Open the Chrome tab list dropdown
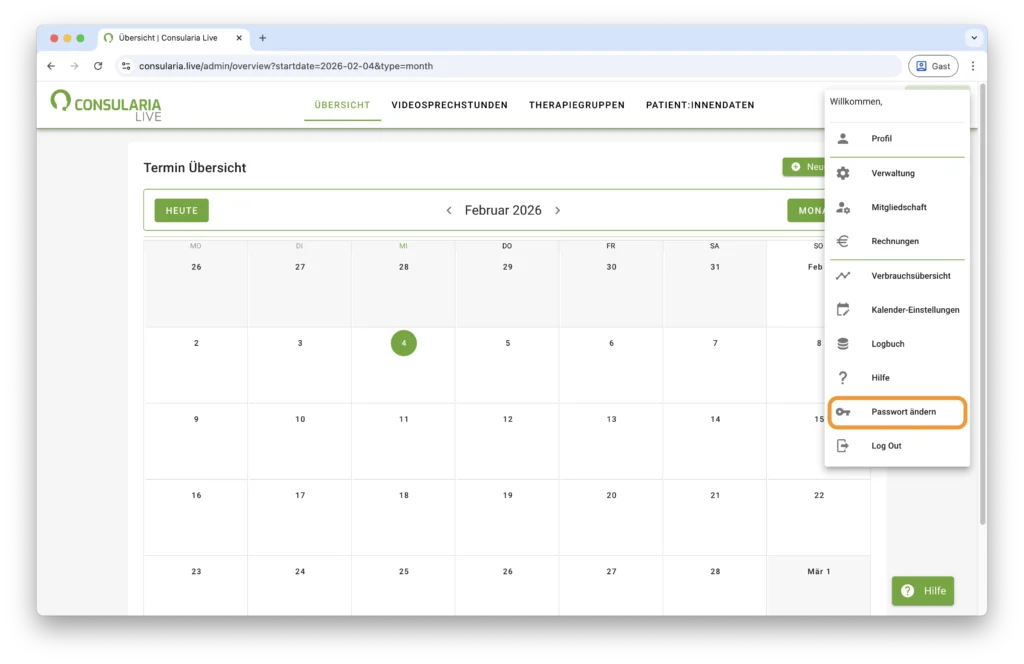Image resolution: width=1024 pixels, height=664 pixels. coord(973,38)
